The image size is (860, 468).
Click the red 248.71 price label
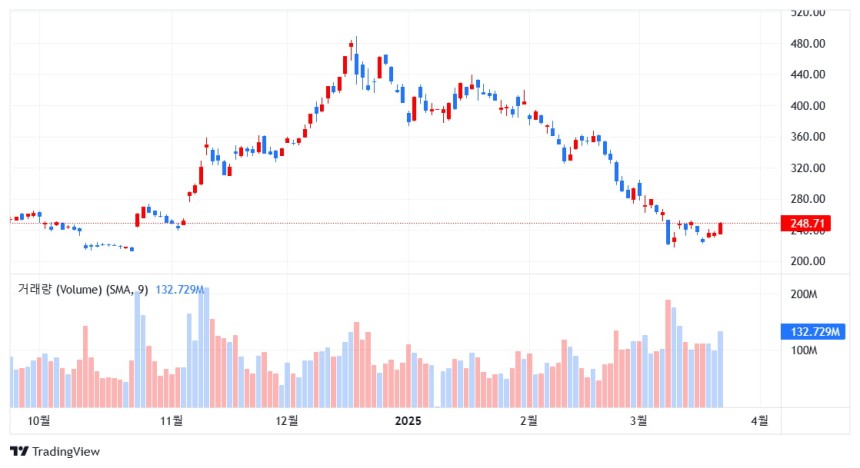coord(806,223)
